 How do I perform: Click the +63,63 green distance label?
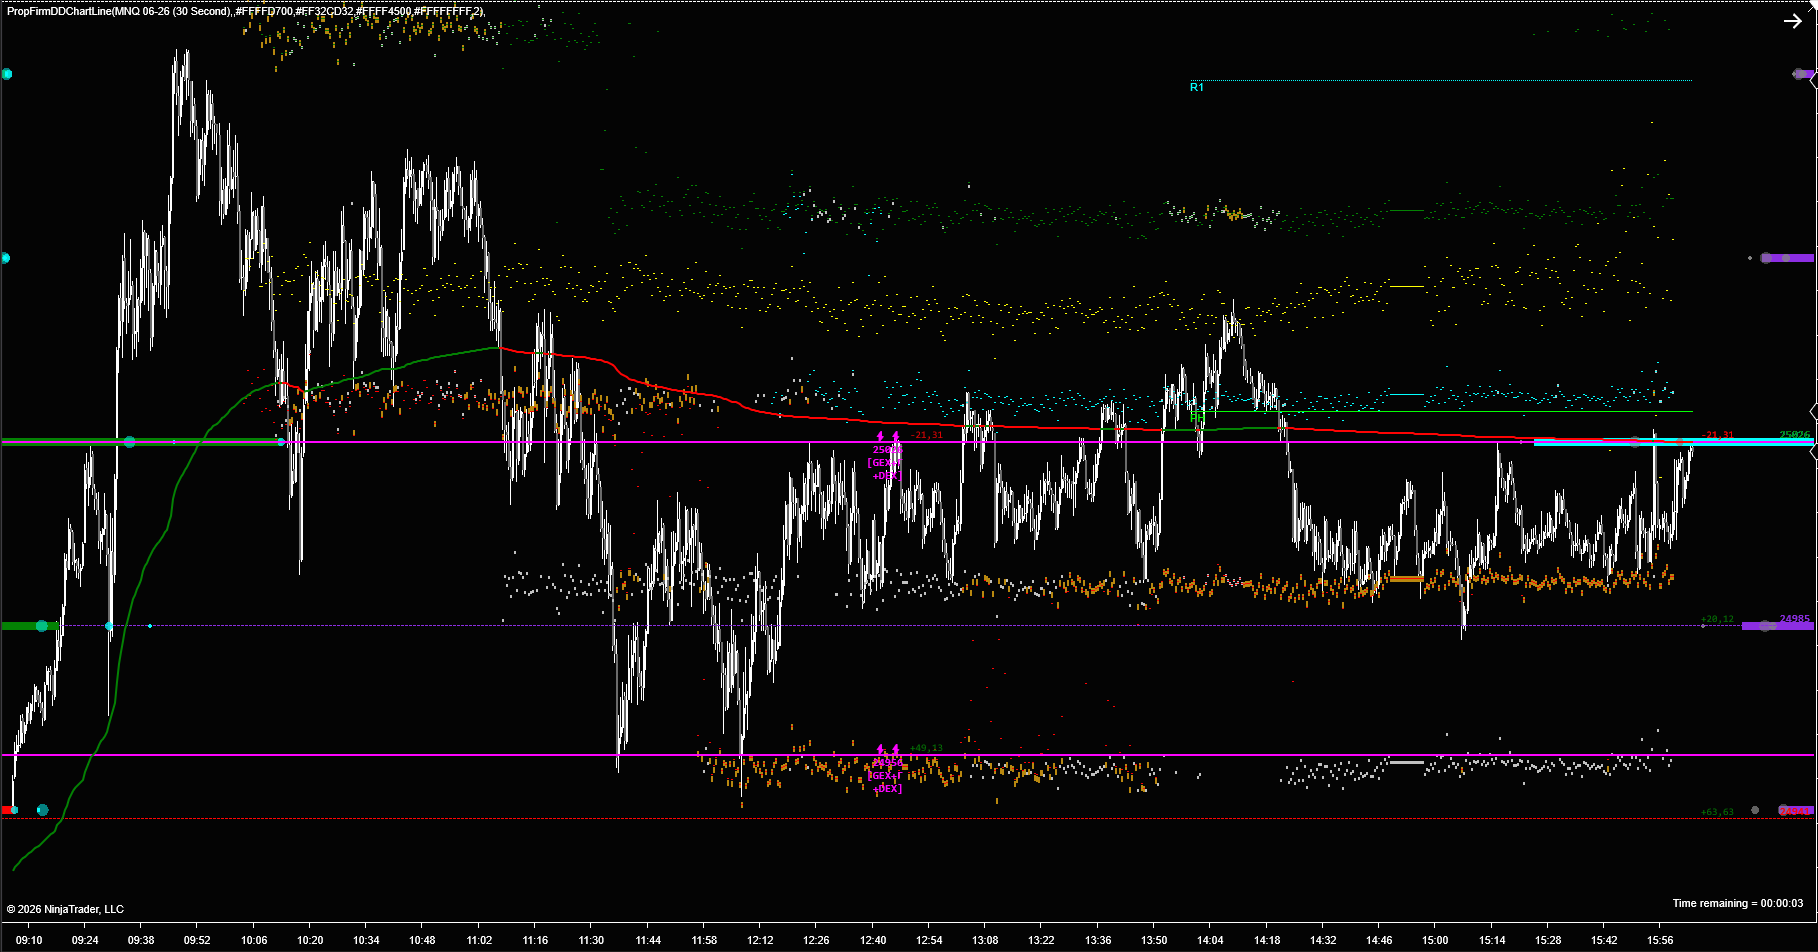[x=1717, y=812]
